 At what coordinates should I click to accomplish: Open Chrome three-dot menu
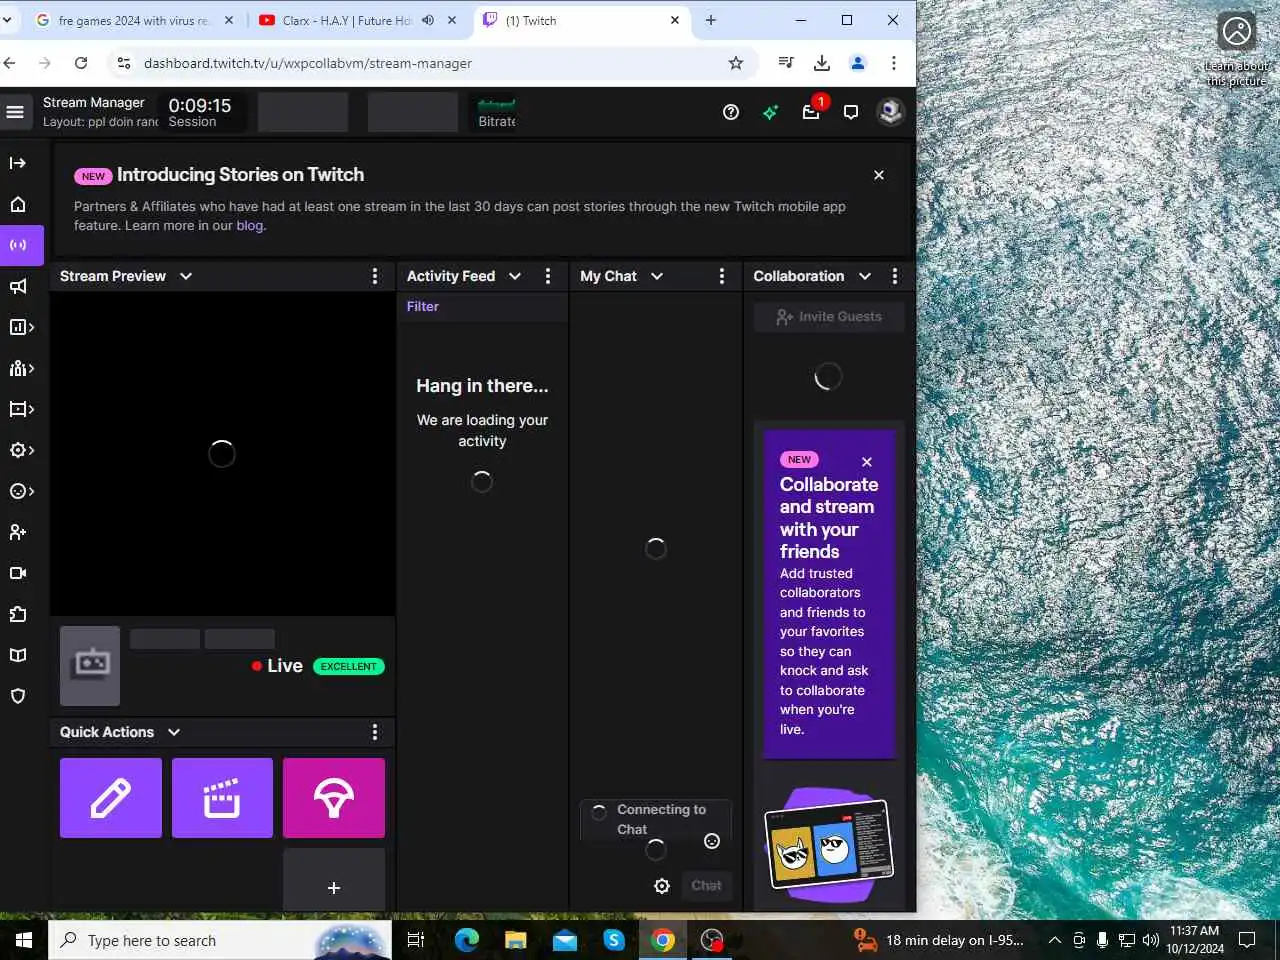894,63
